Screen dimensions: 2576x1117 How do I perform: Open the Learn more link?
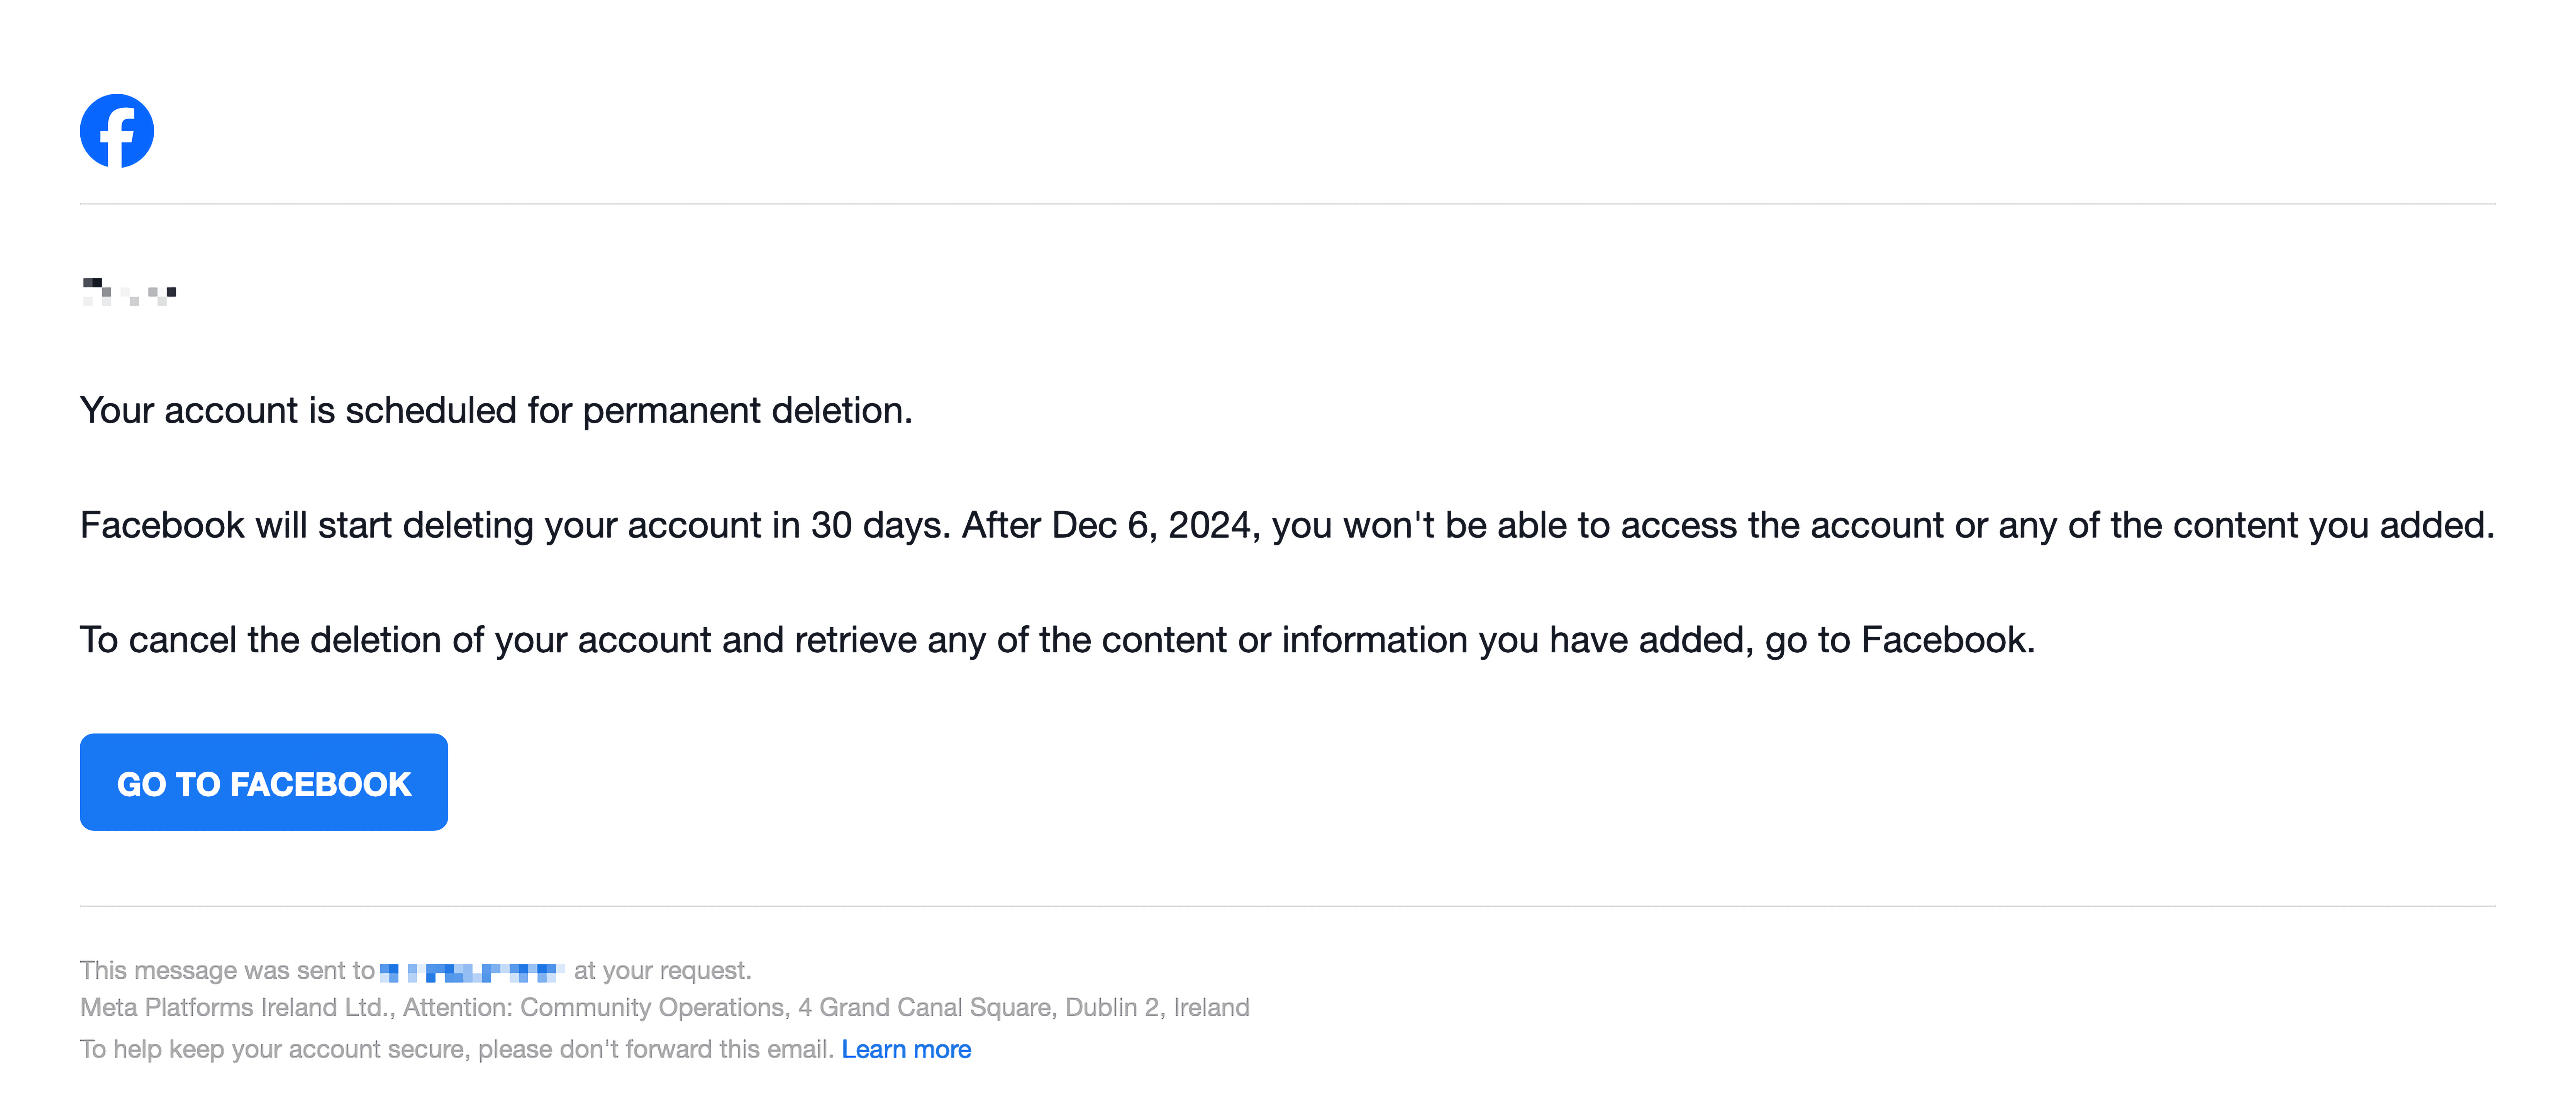(x=906, y=1049)
